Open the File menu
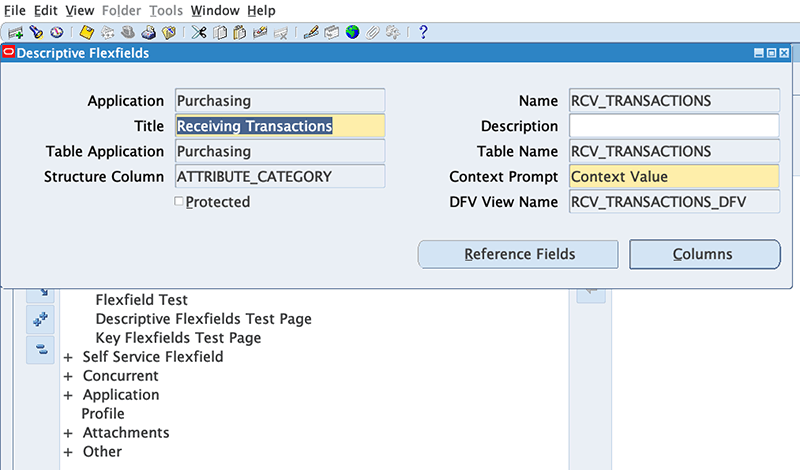 coord(15,10)
